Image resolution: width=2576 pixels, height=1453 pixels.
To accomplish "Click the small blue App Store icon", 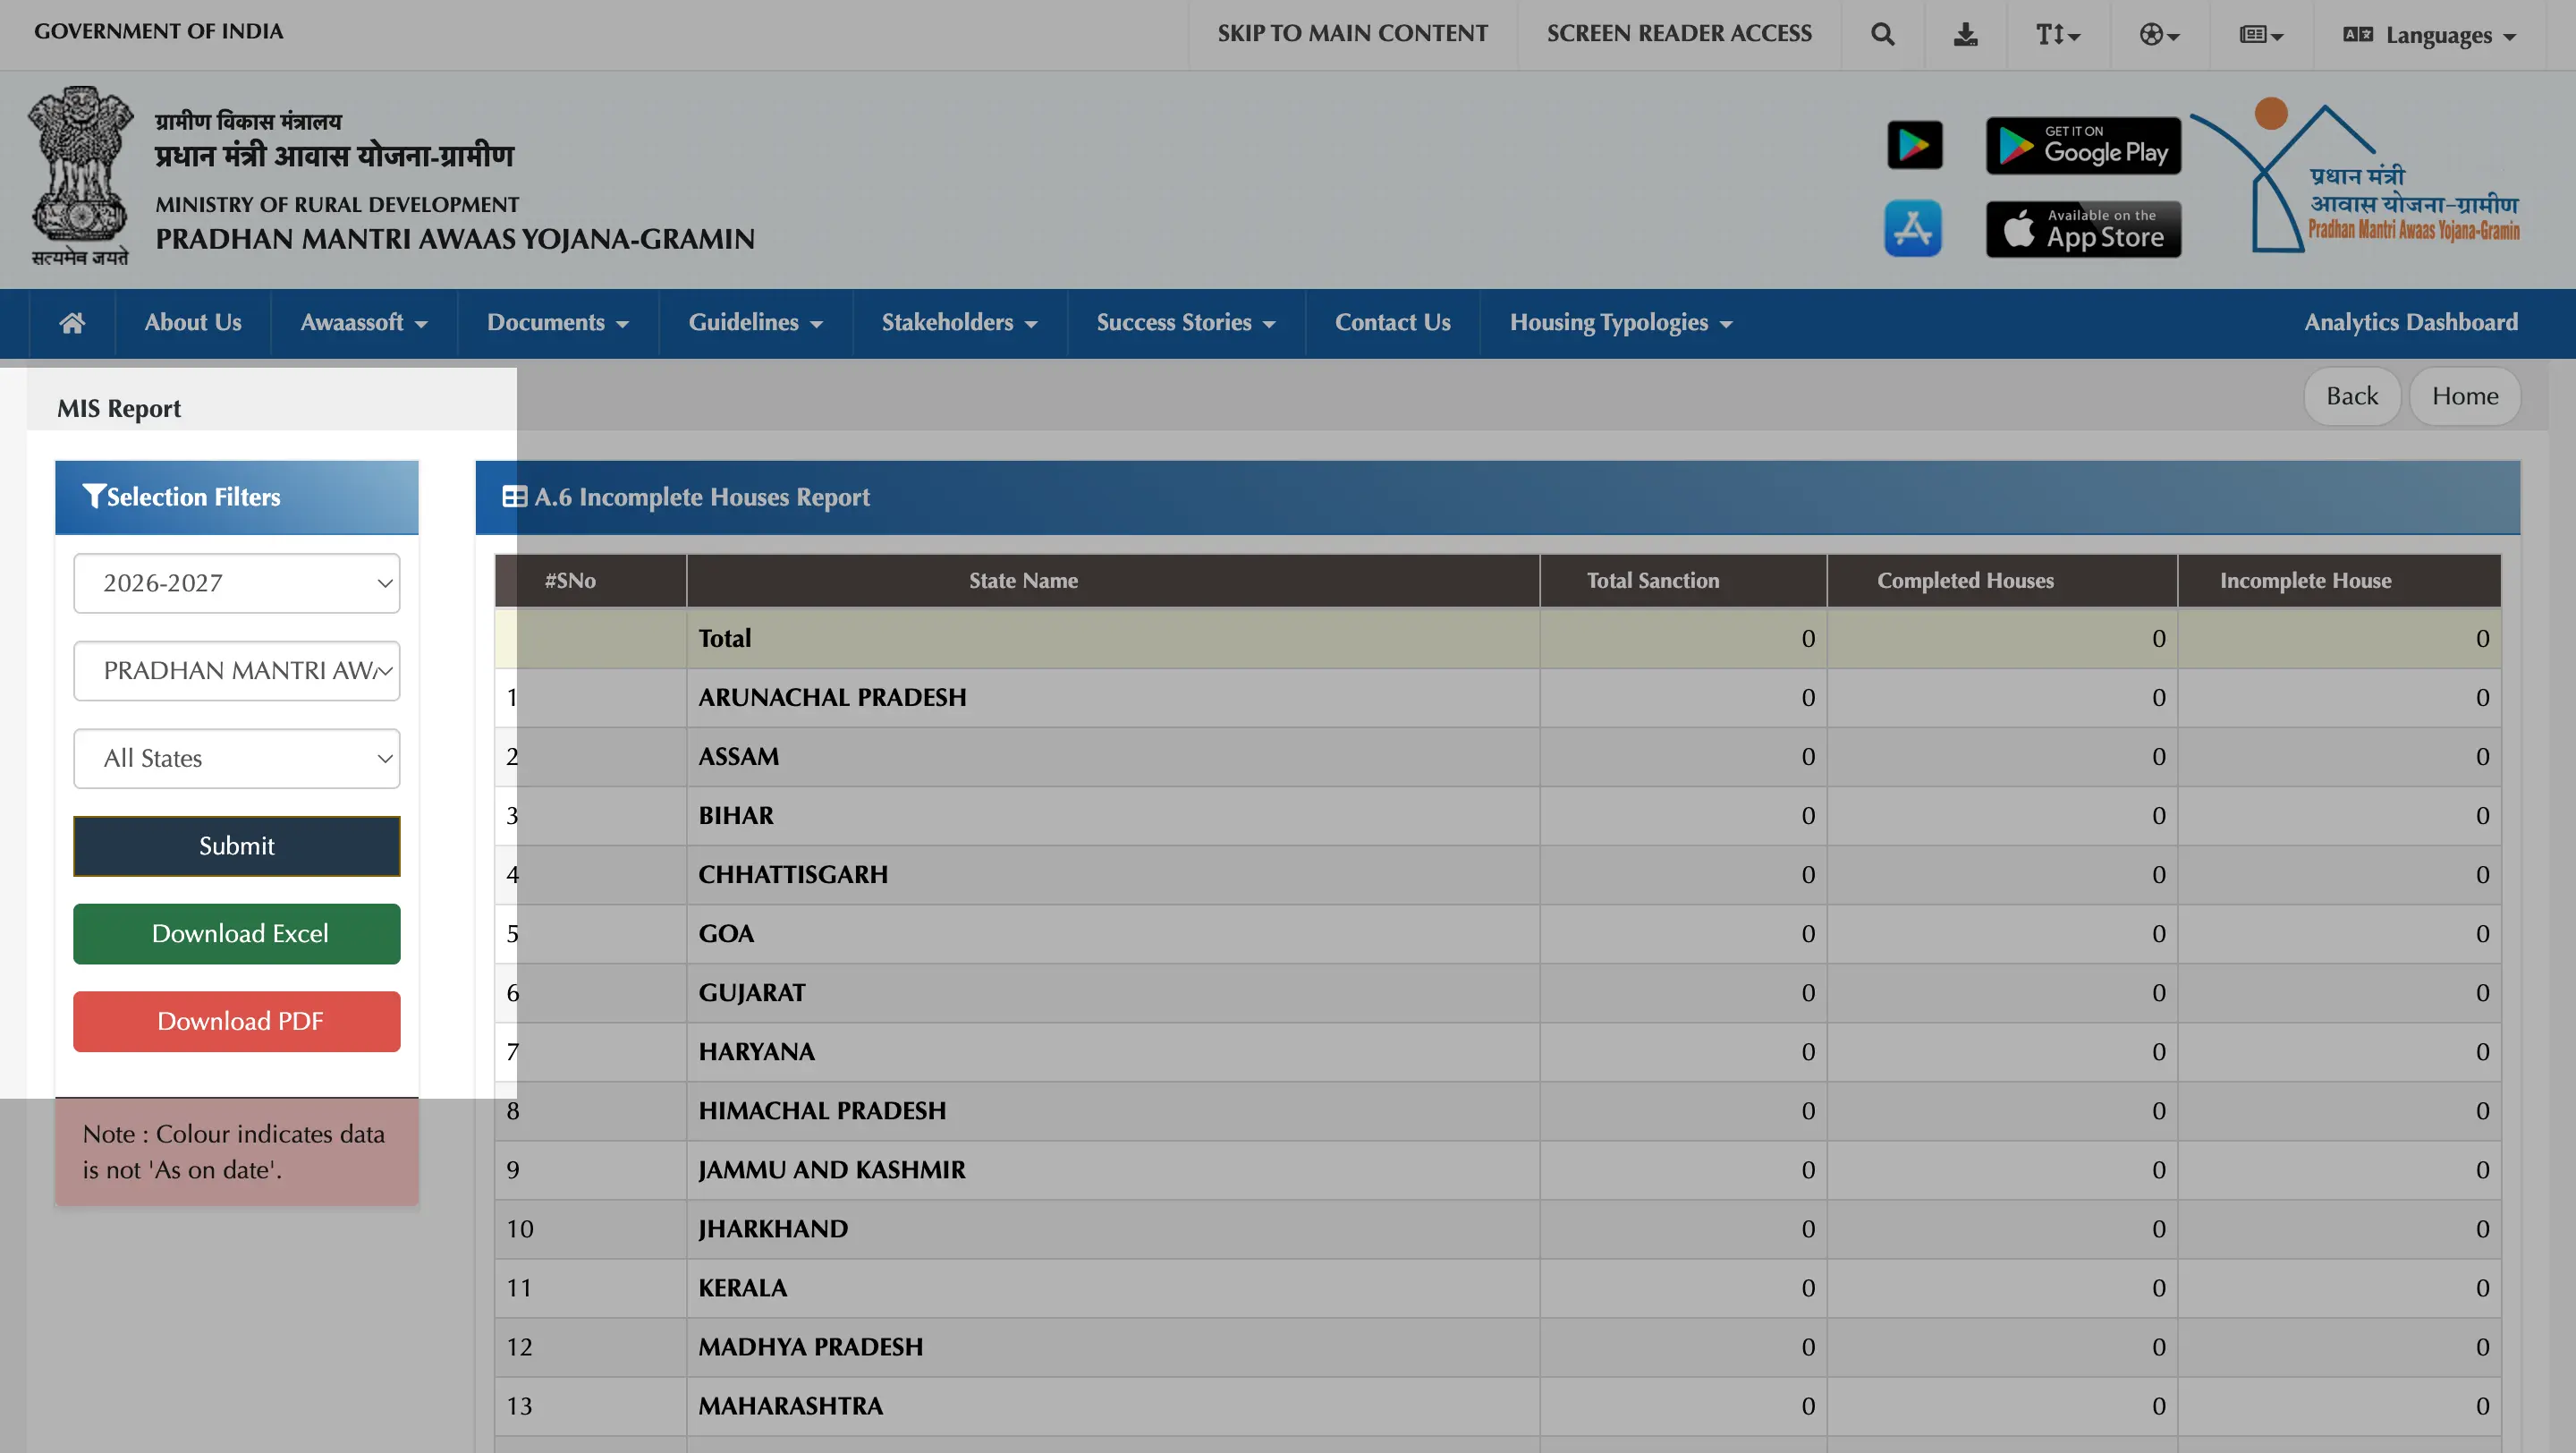I will tap(1913, 229).
